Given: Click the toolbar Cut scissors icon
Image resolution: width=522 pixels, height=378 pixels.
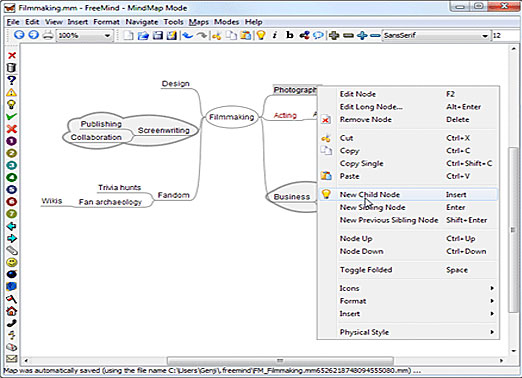Looking at the screenshot, I should coord(217,35).
